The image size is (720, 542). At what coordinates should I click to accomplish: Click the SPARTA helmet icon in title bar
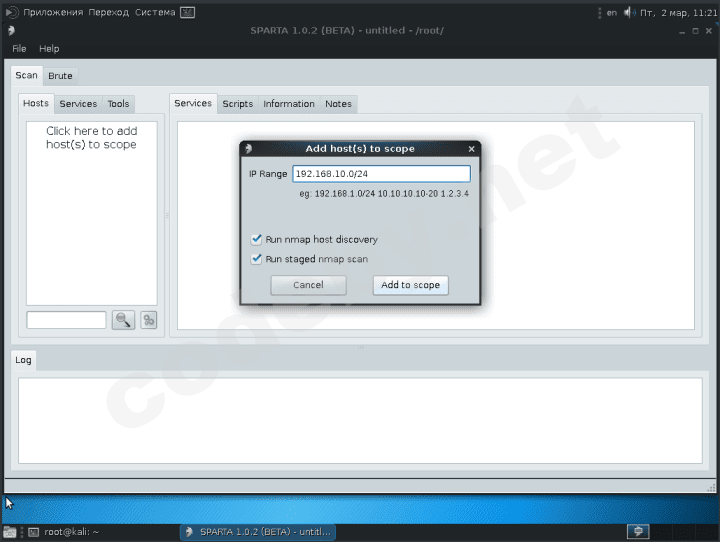click(x=11, y=30)
